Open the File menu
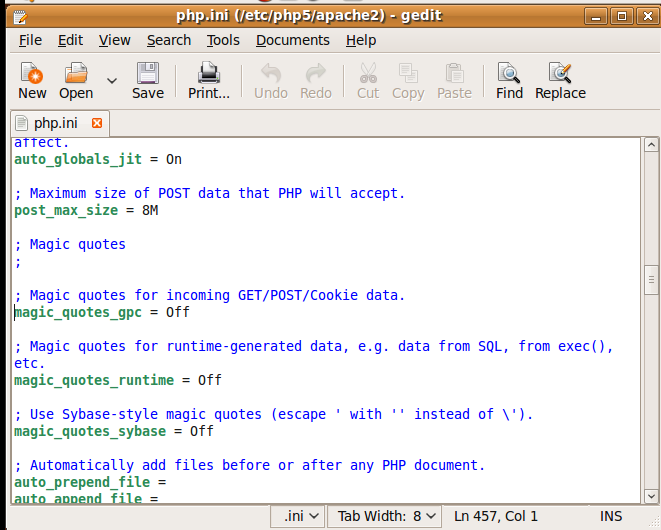This screenshot has height=530, width=661. point(30,40)
